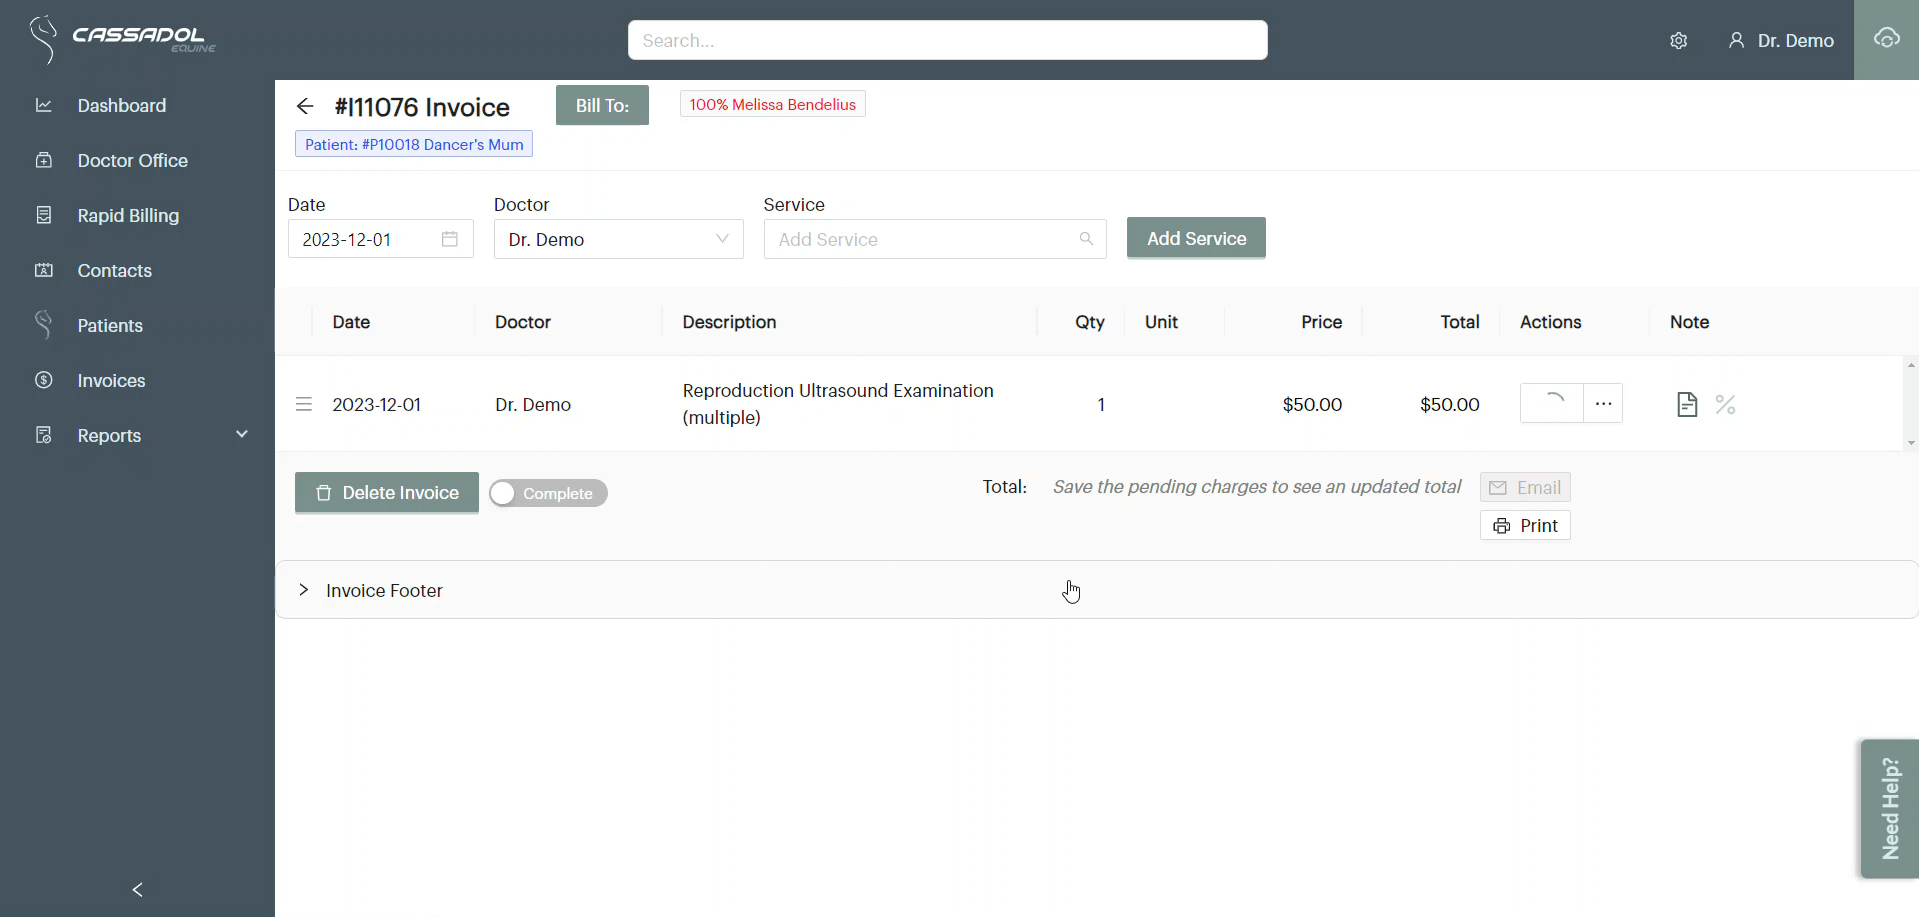Click the percent discount icon

click(1725, 404)
